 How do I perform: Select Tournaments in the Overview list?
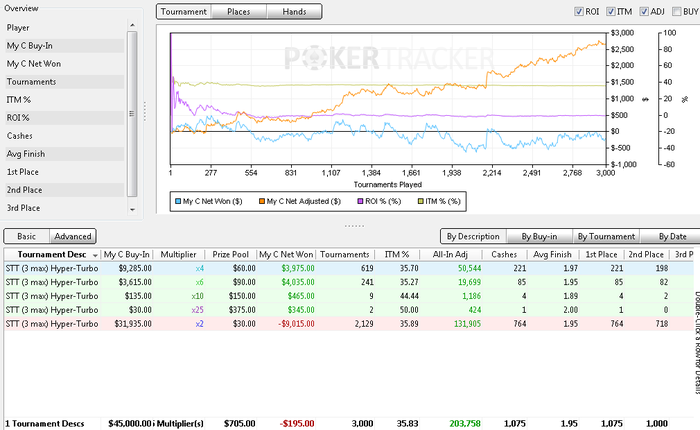point(64,82)
